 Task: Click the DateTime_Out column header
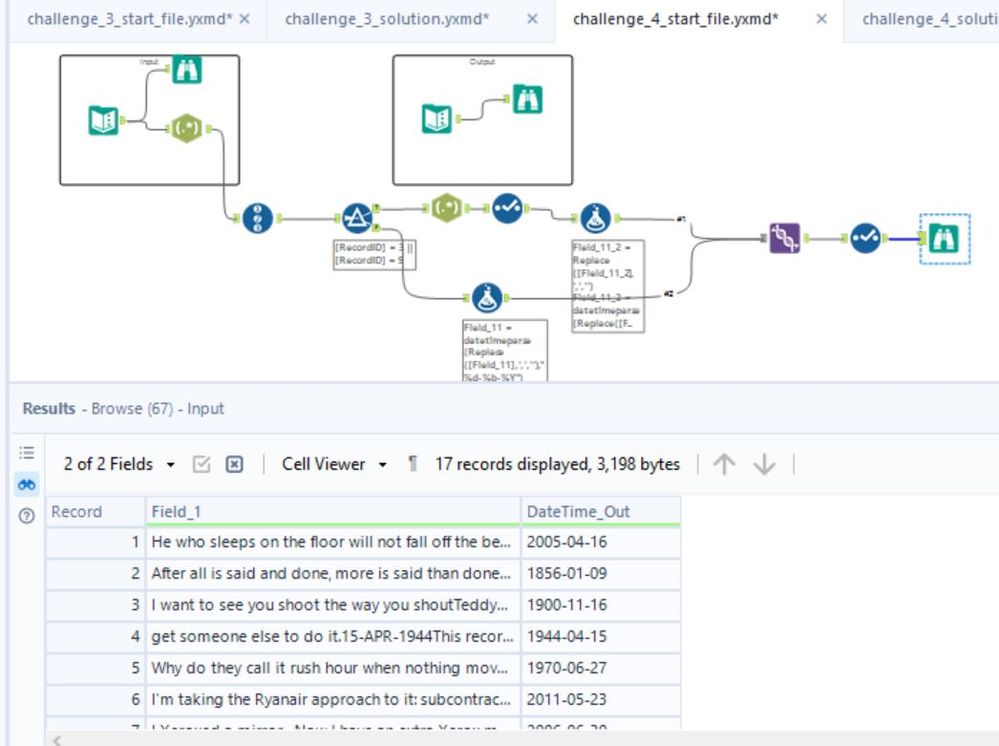pos(601,512)
